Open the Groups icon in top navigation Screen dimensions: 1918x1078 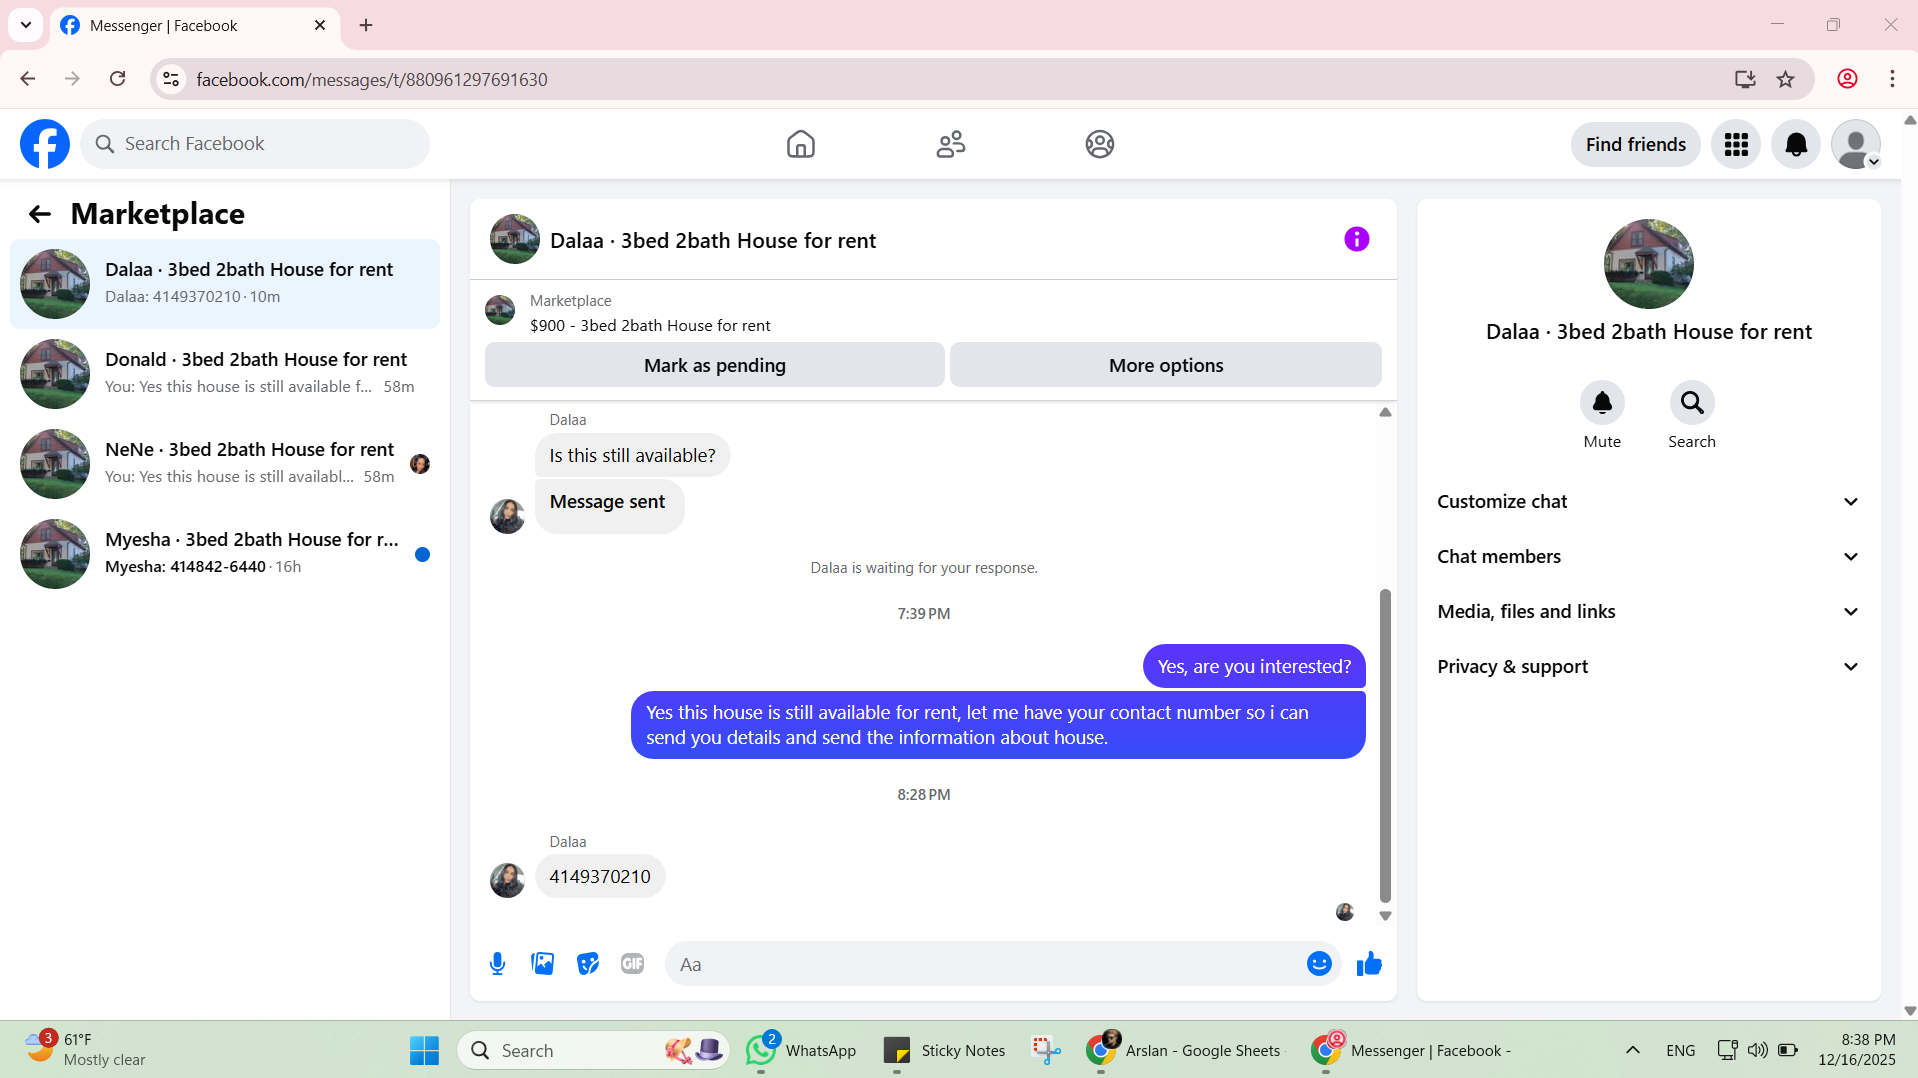pos(1100,144)
